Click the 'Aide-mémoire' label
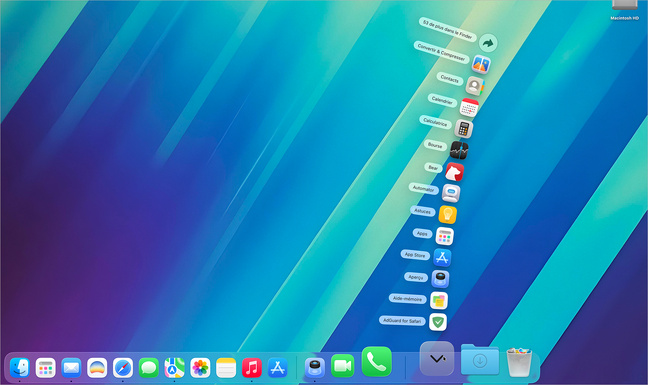Image resolution: width=648 pixels, height=385 pixels. (407, 298)
